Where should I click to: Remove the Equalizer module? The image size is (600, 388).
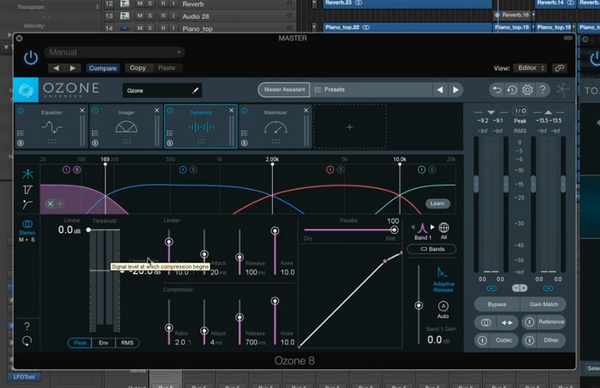click(82, 111)
